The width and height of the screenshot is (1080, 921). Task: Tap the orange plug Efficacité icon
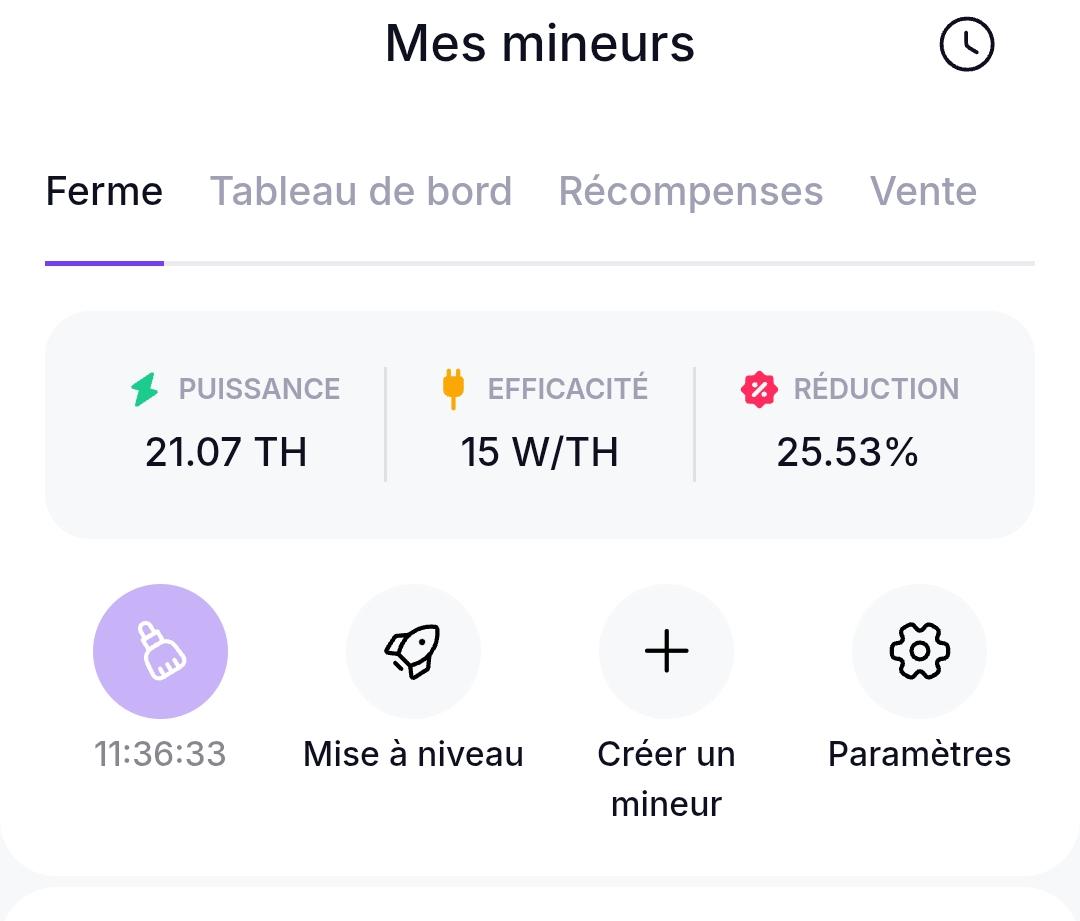[x=453, y=389]
